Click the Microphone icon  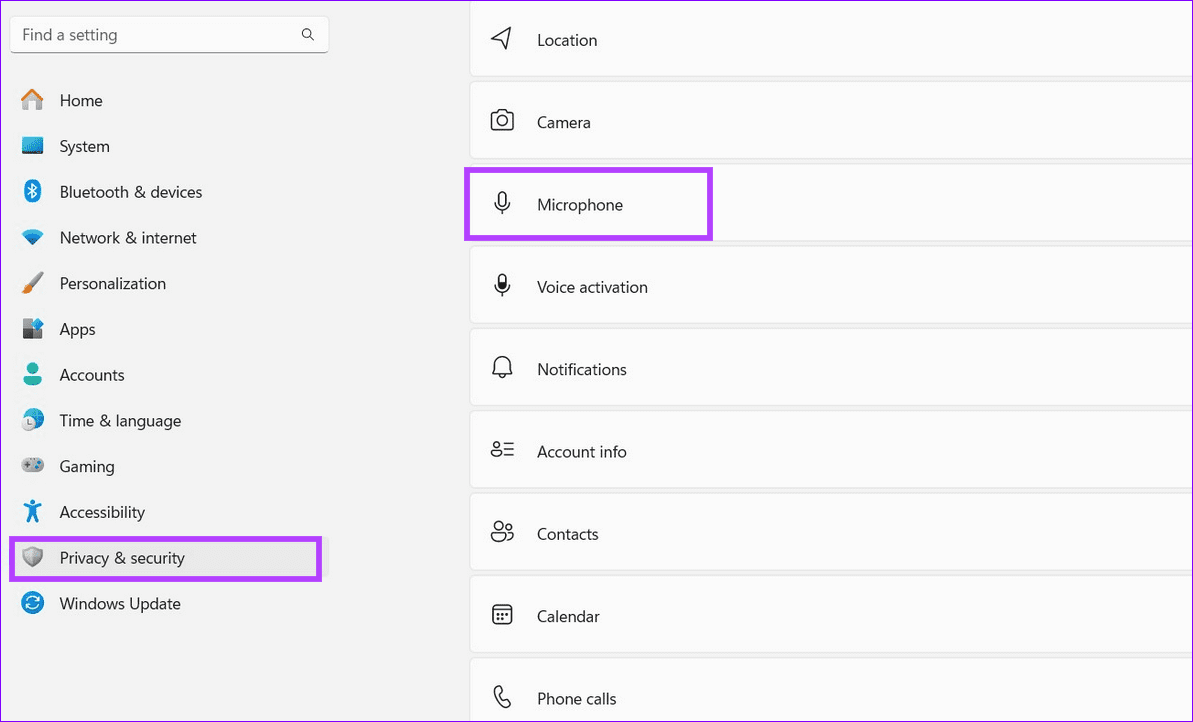[x=502, y=204]
